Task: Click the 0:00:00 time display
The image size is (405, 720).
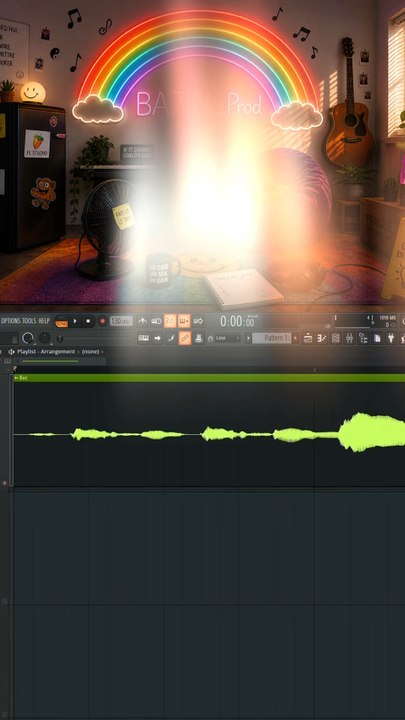Action: (x=237, y=321)
